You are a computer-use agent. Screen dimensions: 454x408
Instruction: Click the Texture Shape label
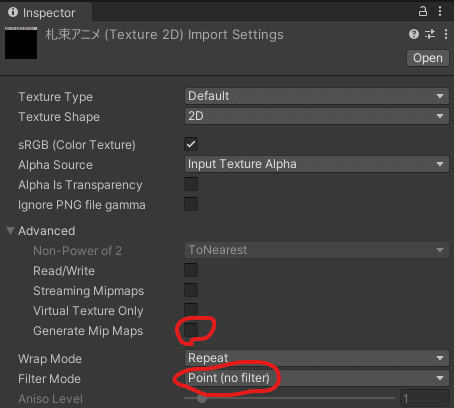click(x=59, y=117)
